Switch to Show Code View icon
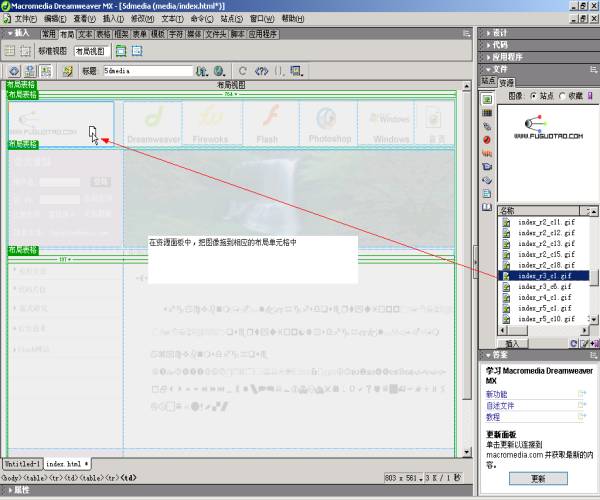 (14, 71)
